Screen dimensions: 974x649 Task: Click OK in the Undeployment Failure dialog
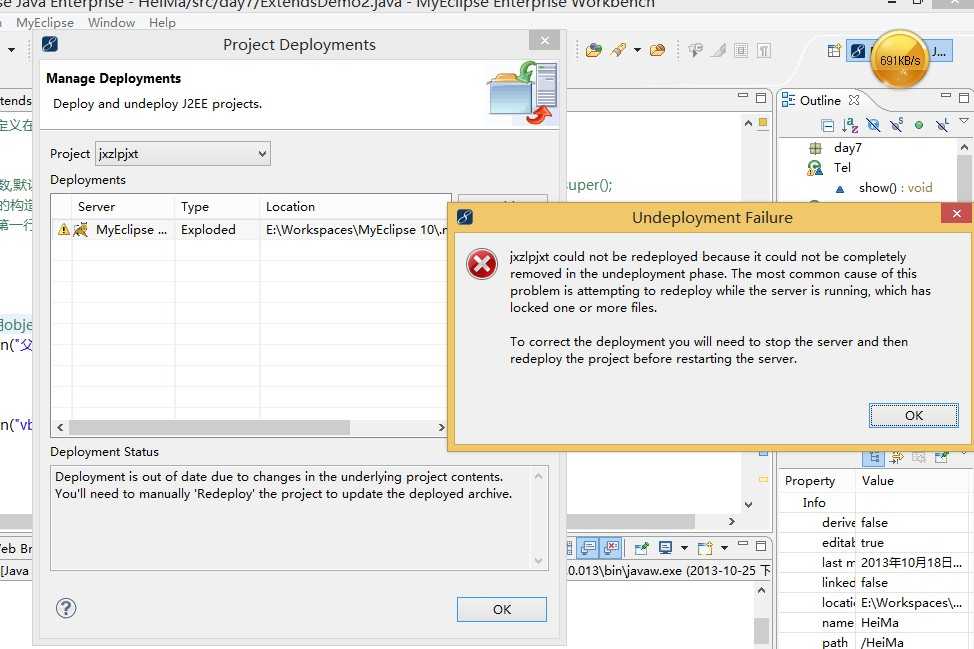tap(913, 415)
